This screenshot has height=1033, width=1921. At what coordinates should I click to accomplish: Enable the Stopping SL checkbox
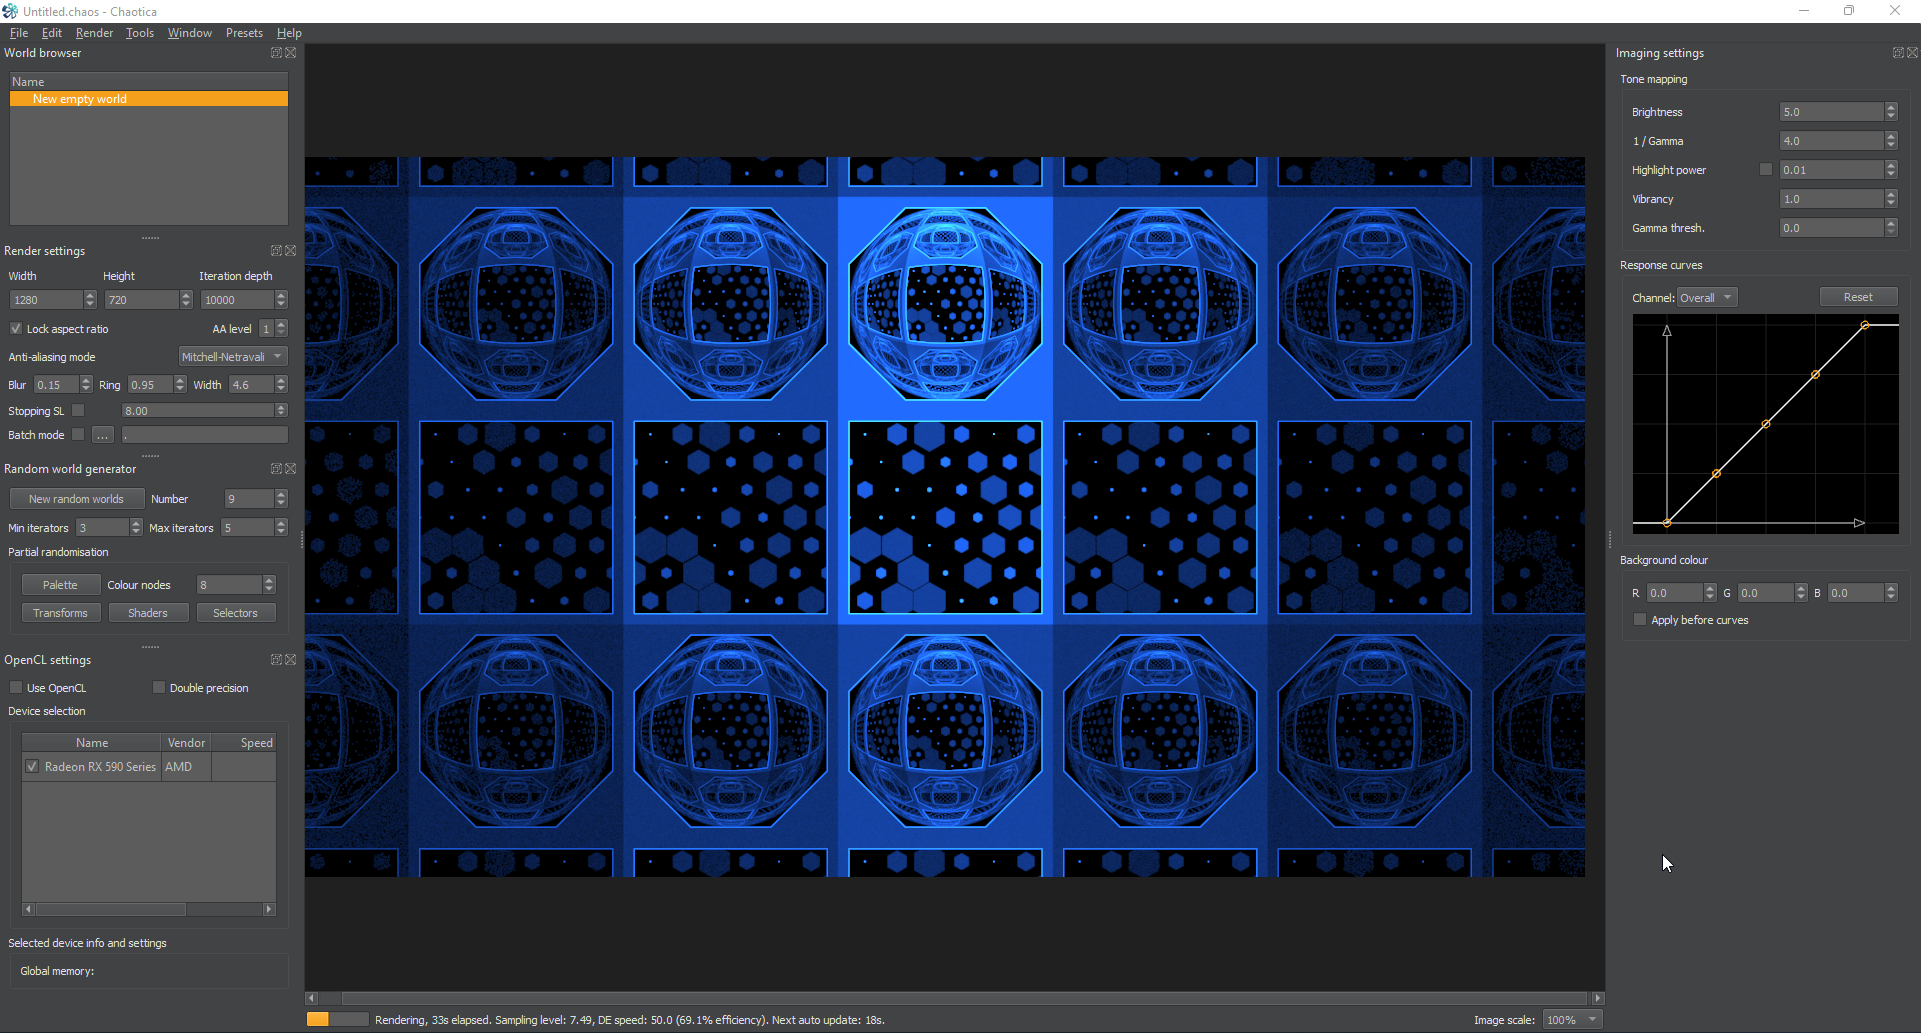tap(78, 411)
